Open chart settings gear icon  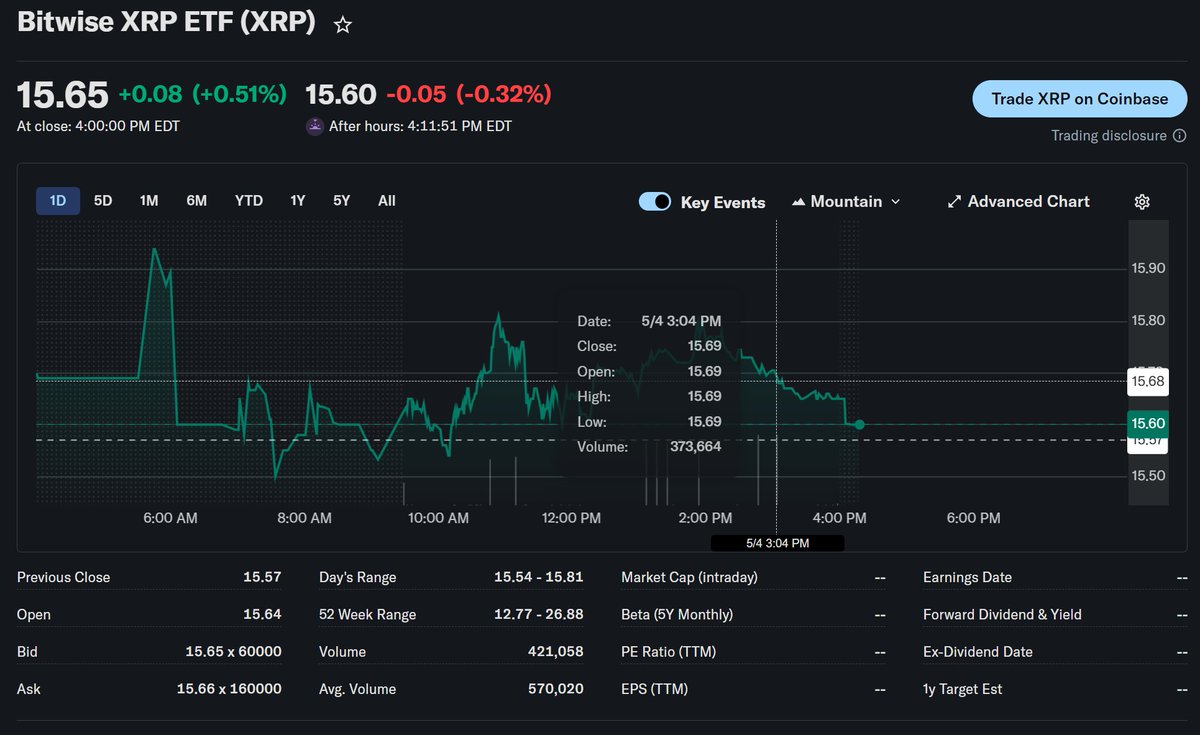[x=1142, y=202]
